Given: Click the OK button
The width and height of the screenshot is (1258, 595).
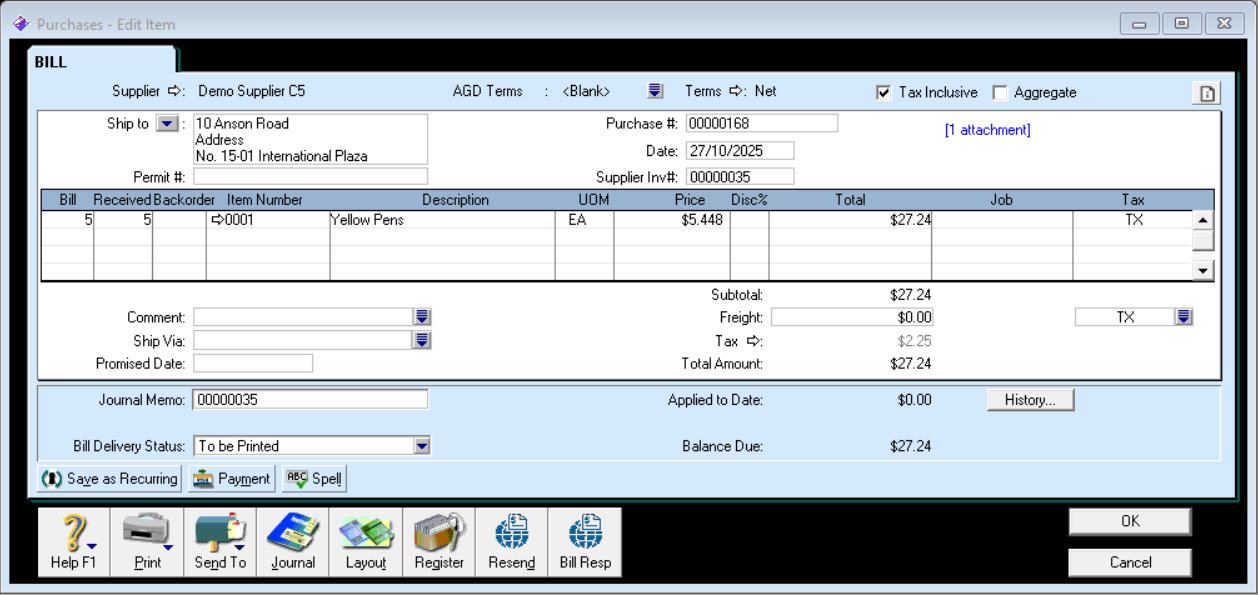Looking at the screenshot, I should (1130, 522).
